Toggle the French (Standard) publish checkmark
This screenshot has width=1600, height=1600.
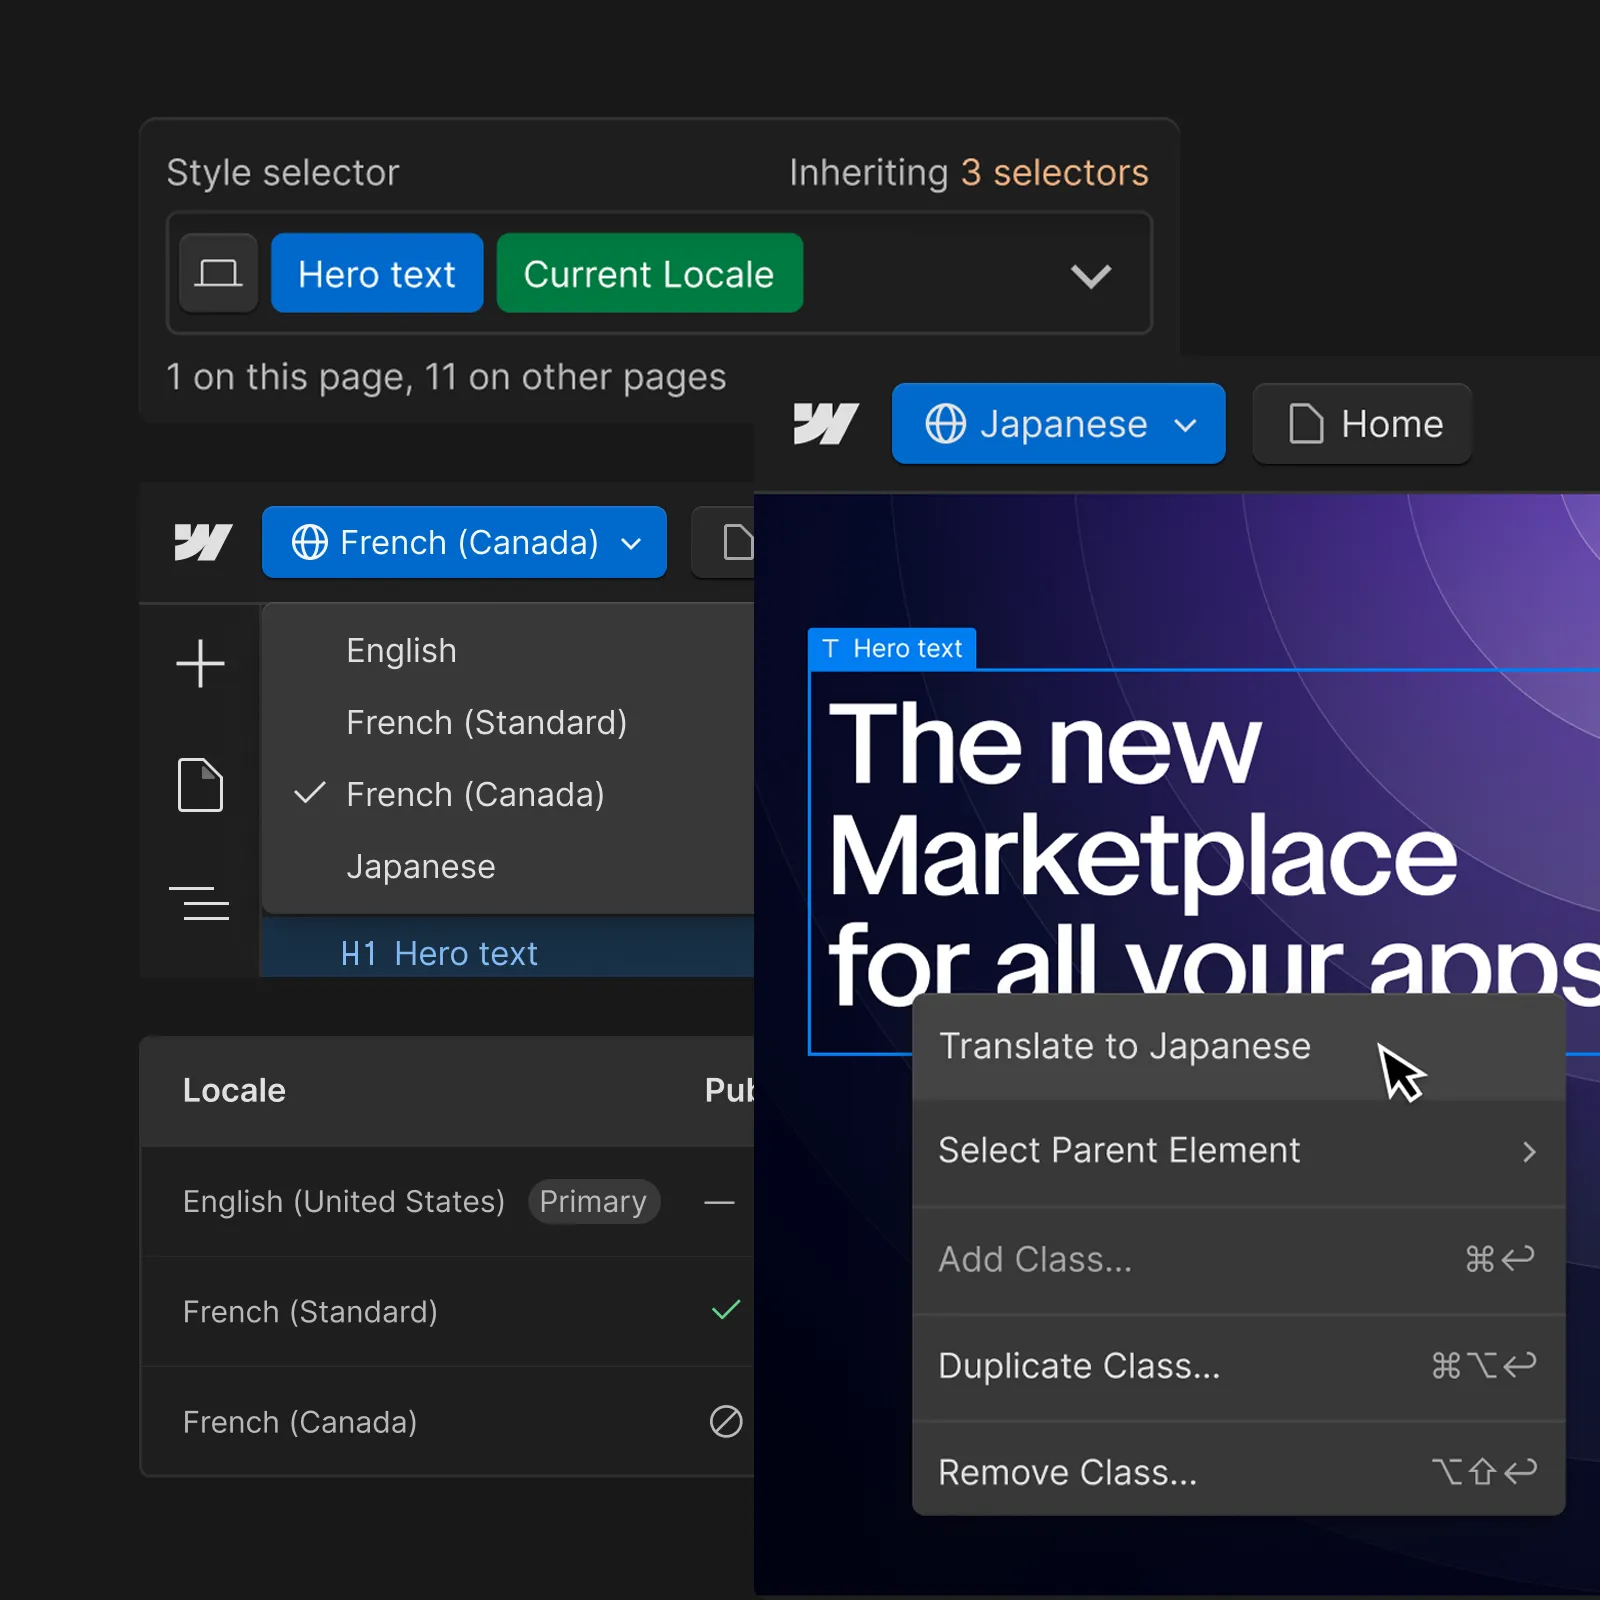point(725,1310)
